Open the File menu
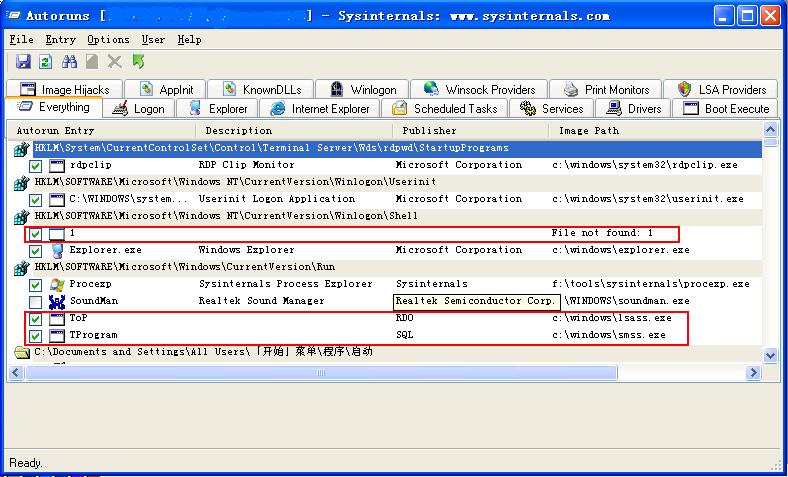This screenshot has height=477, width=788. [22, 39]
